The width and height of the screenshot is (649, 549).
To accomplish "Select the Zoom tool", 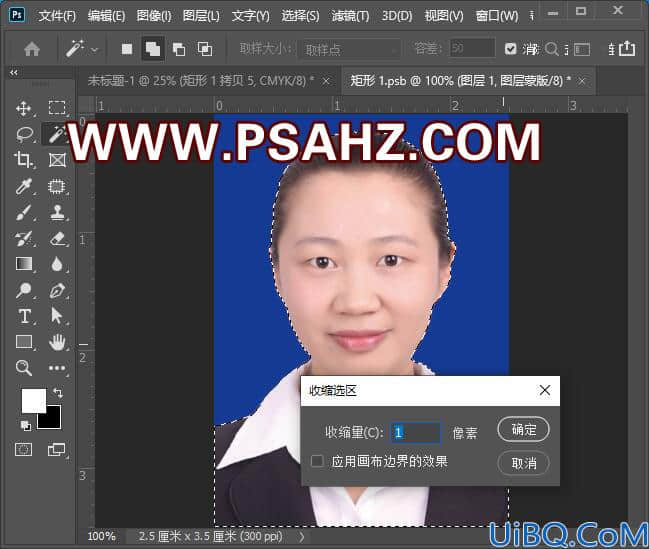I will 24,368.
